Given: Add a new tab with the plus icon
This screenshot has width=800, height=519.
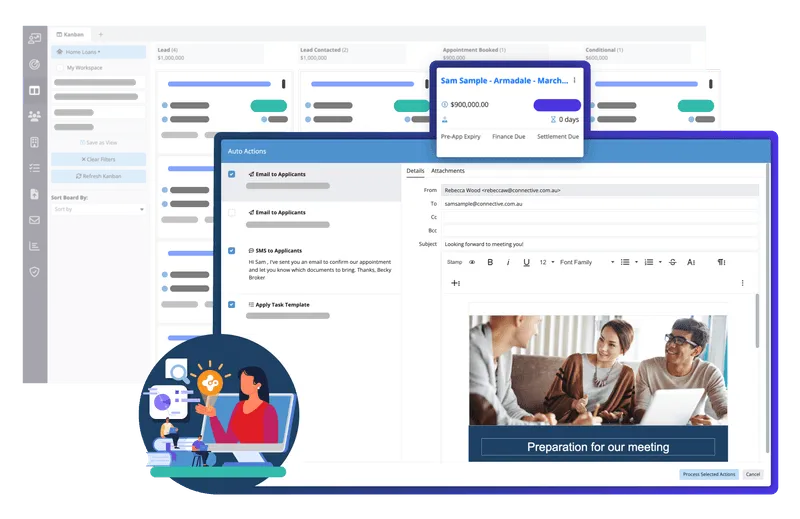Looking at the screenshot, I should pyautogui.click(x=101, y=34).
